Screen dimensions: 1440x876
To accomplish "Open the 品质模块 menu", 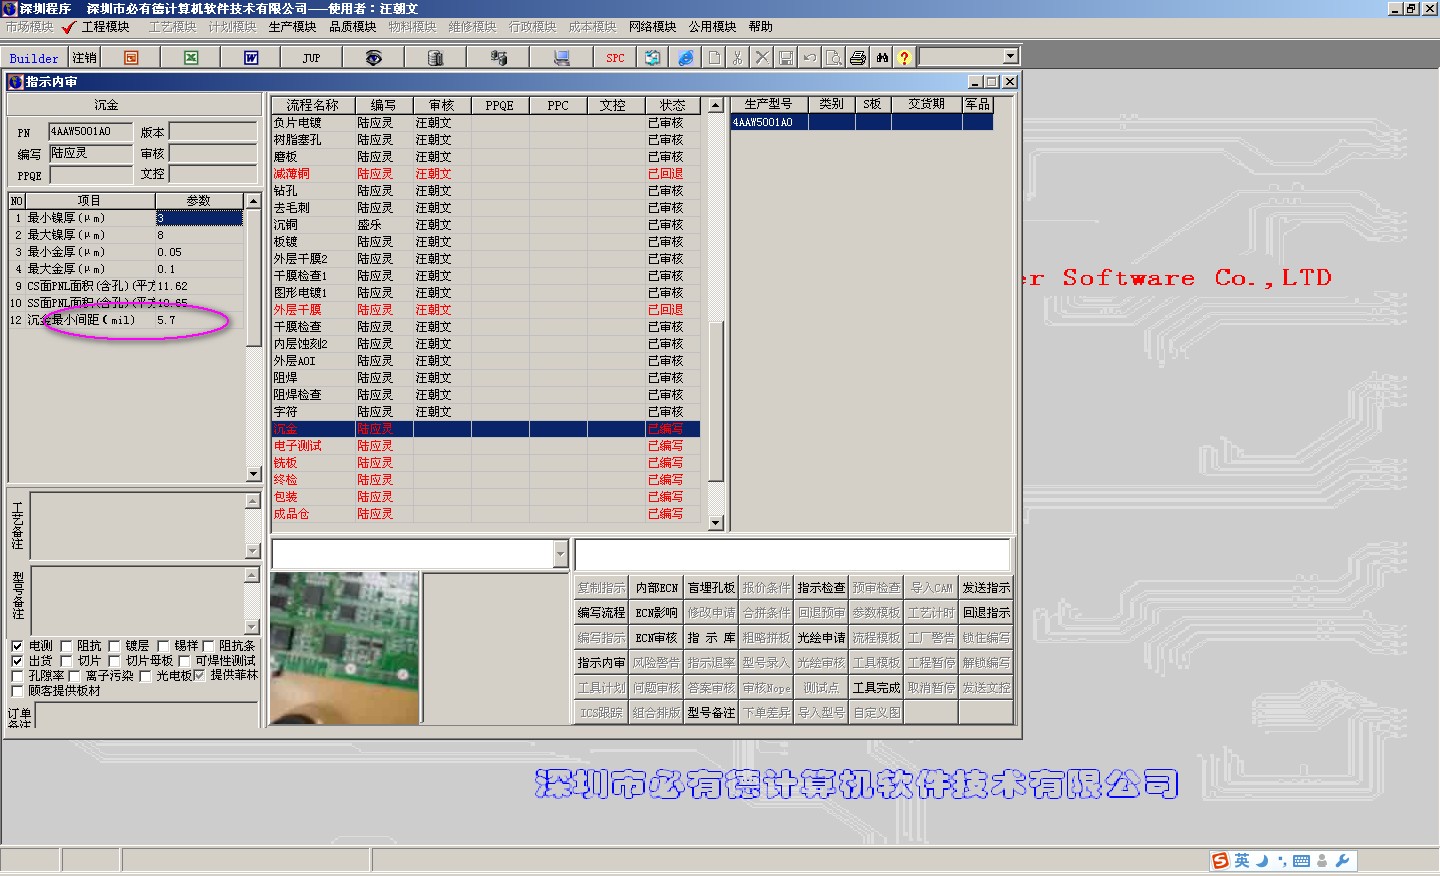I will [x=353, y=27].
